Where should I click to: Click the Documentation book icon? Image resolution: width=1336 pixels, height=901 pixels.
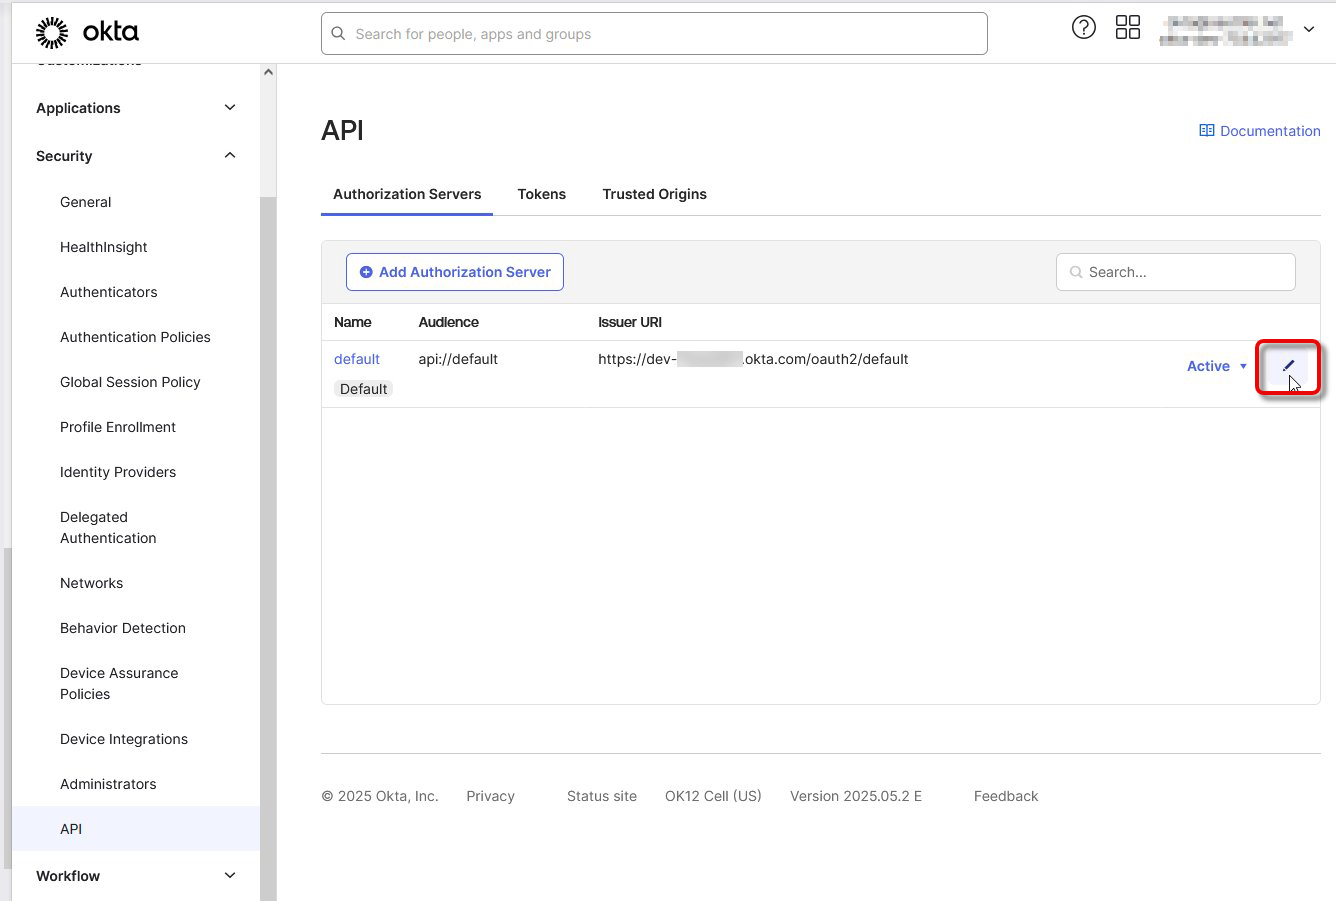(x=1207, y=131)
